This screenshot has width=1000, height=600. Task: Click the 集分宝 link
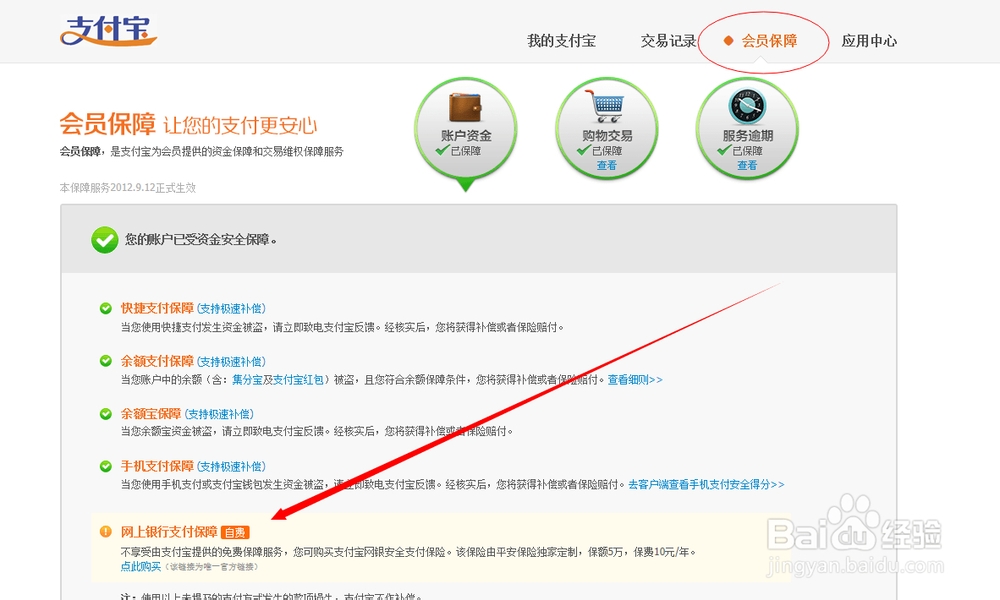tap(247, 380)
